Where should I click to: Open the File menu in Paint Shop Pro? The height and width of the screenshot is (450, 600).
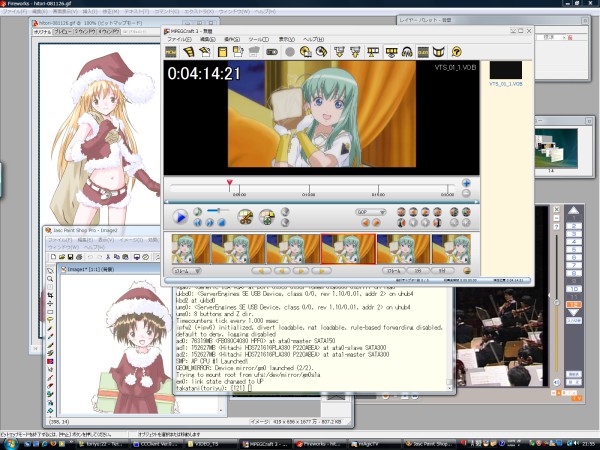click(59, 240)
